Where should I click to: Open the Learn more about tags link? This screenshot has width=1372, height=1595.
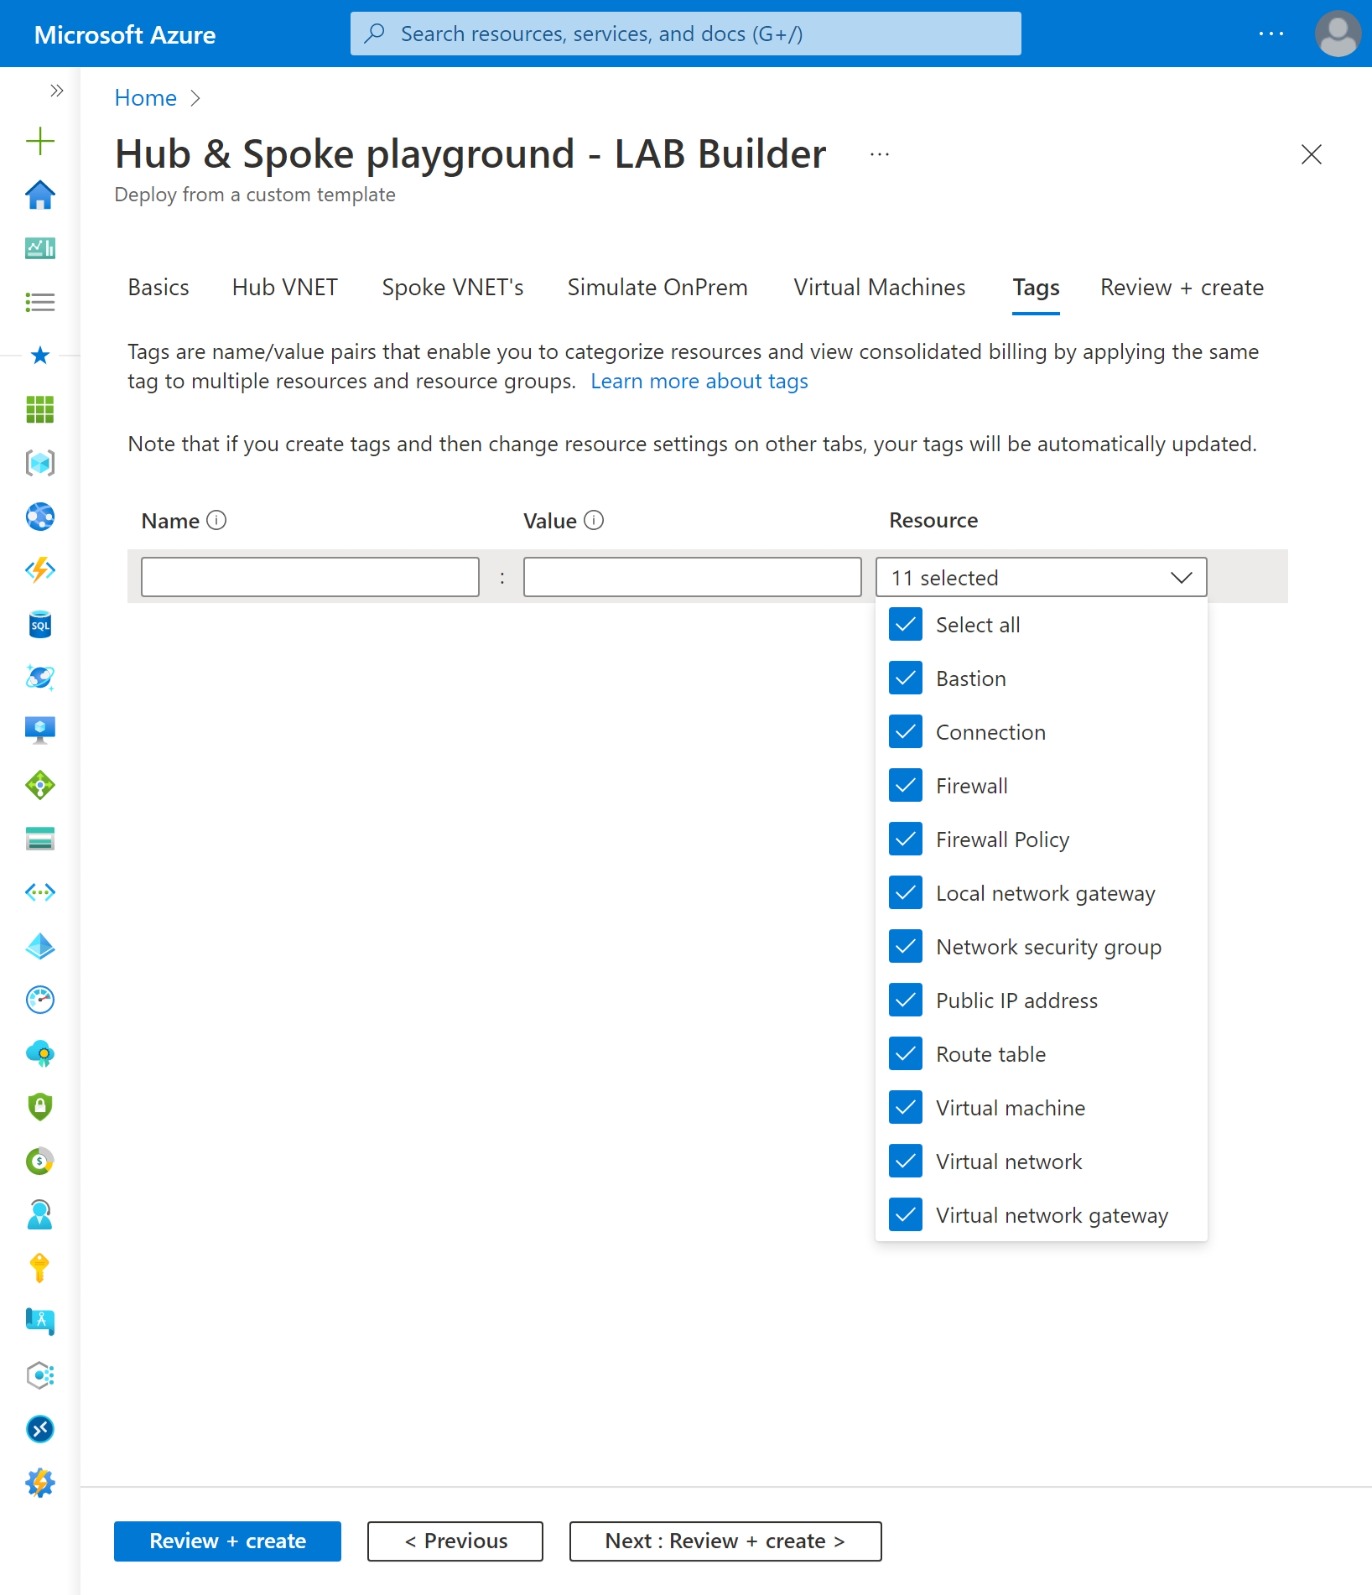click(699, 381)
